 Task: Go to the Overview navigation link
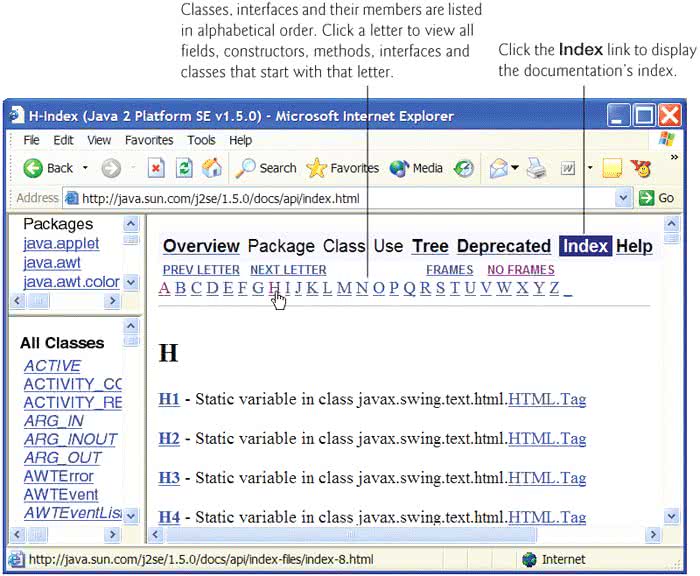tap(201, 246)
